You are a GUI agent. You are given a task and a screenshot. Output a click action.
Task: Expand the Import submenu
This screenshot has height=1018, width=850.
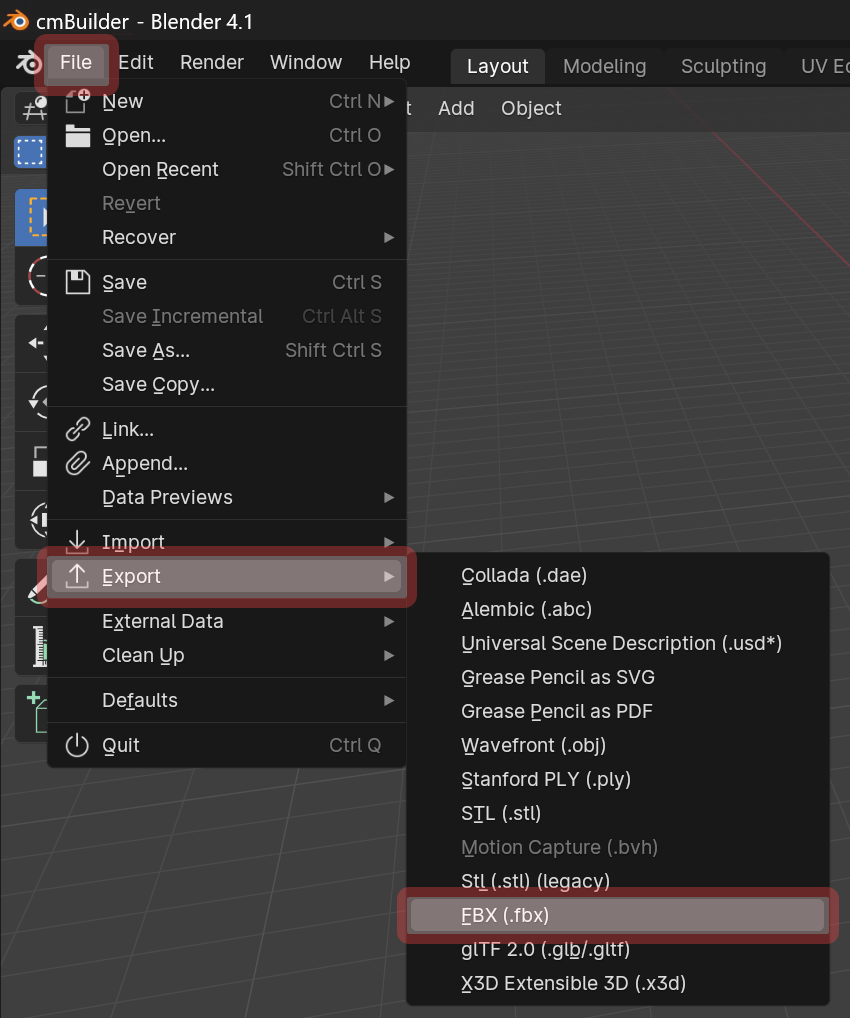point(229,542)
